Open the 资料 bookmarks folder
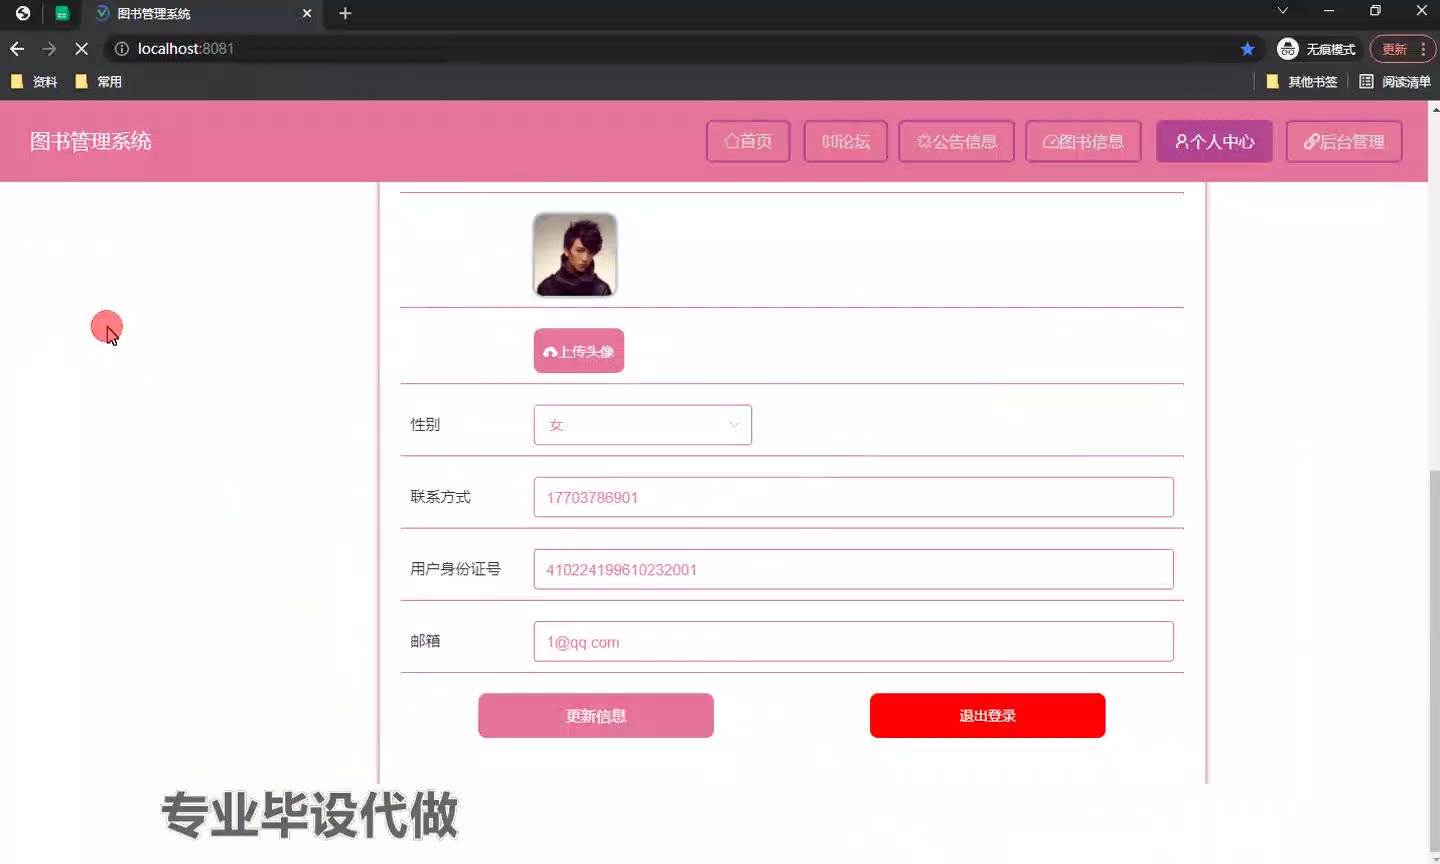Screen dimensions: 1440x864 coord(34,82)
